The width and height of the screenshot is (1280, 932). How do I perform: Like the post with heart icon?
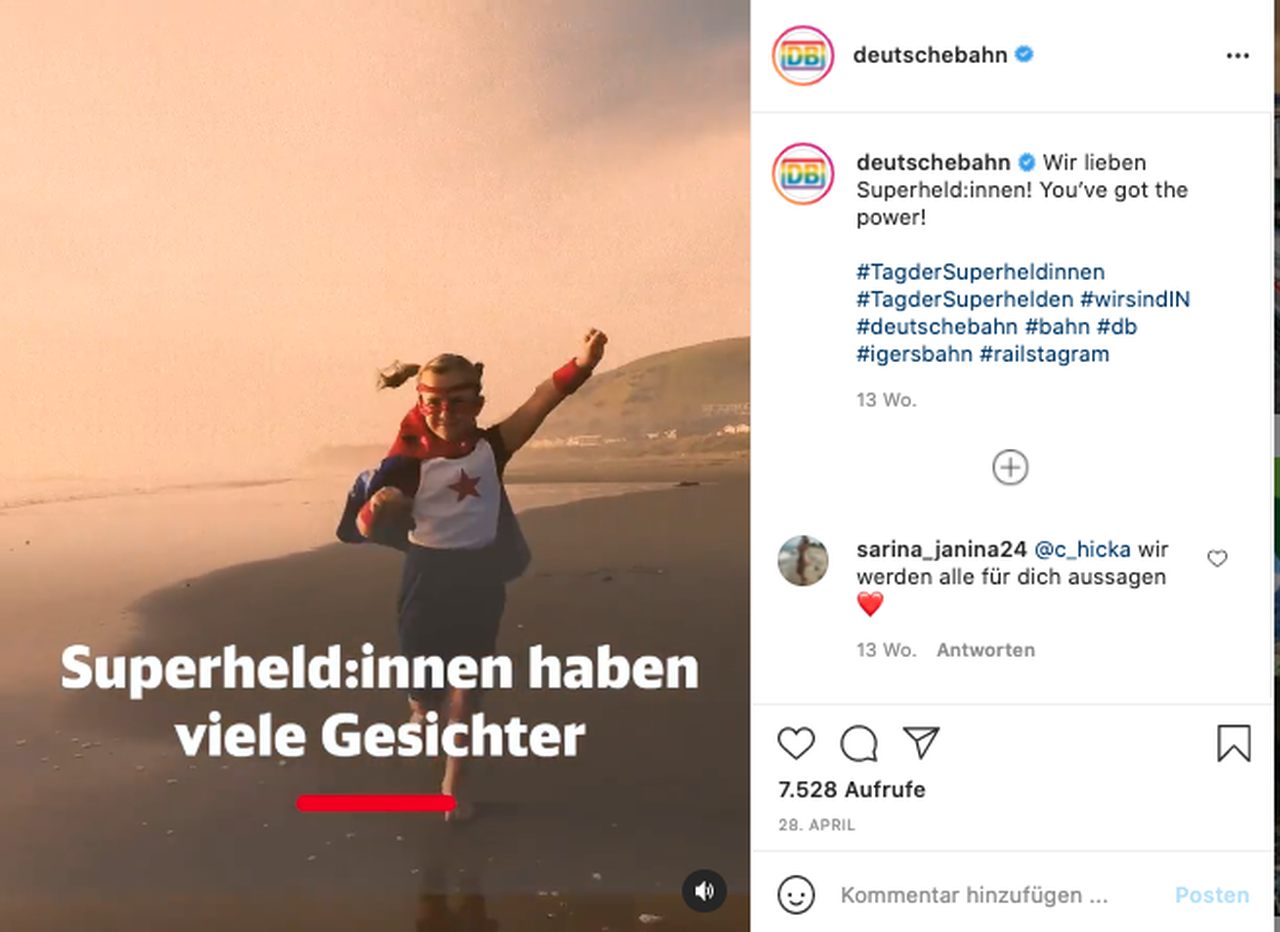(796, 743)
